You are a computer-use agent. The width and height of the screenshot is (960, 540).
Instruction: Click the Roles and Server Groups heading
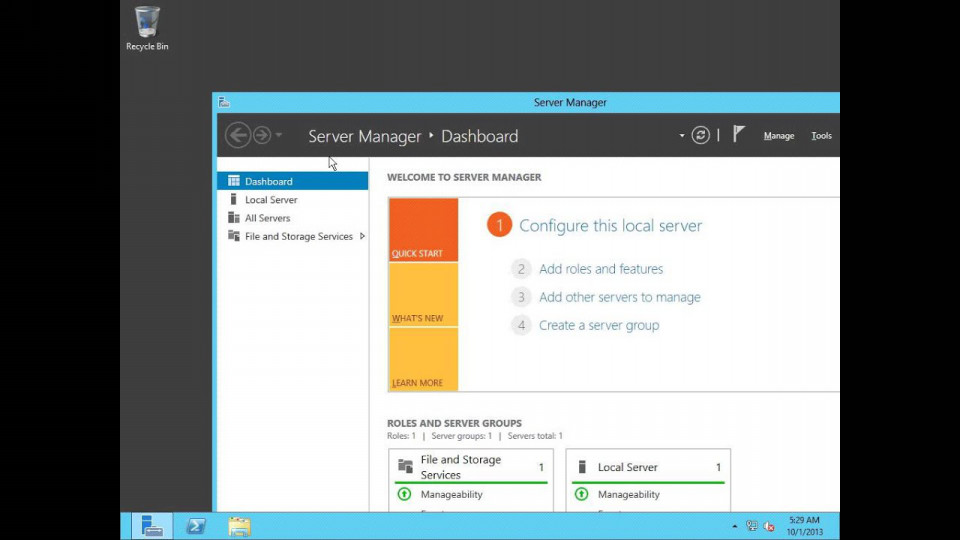point(454,423)
